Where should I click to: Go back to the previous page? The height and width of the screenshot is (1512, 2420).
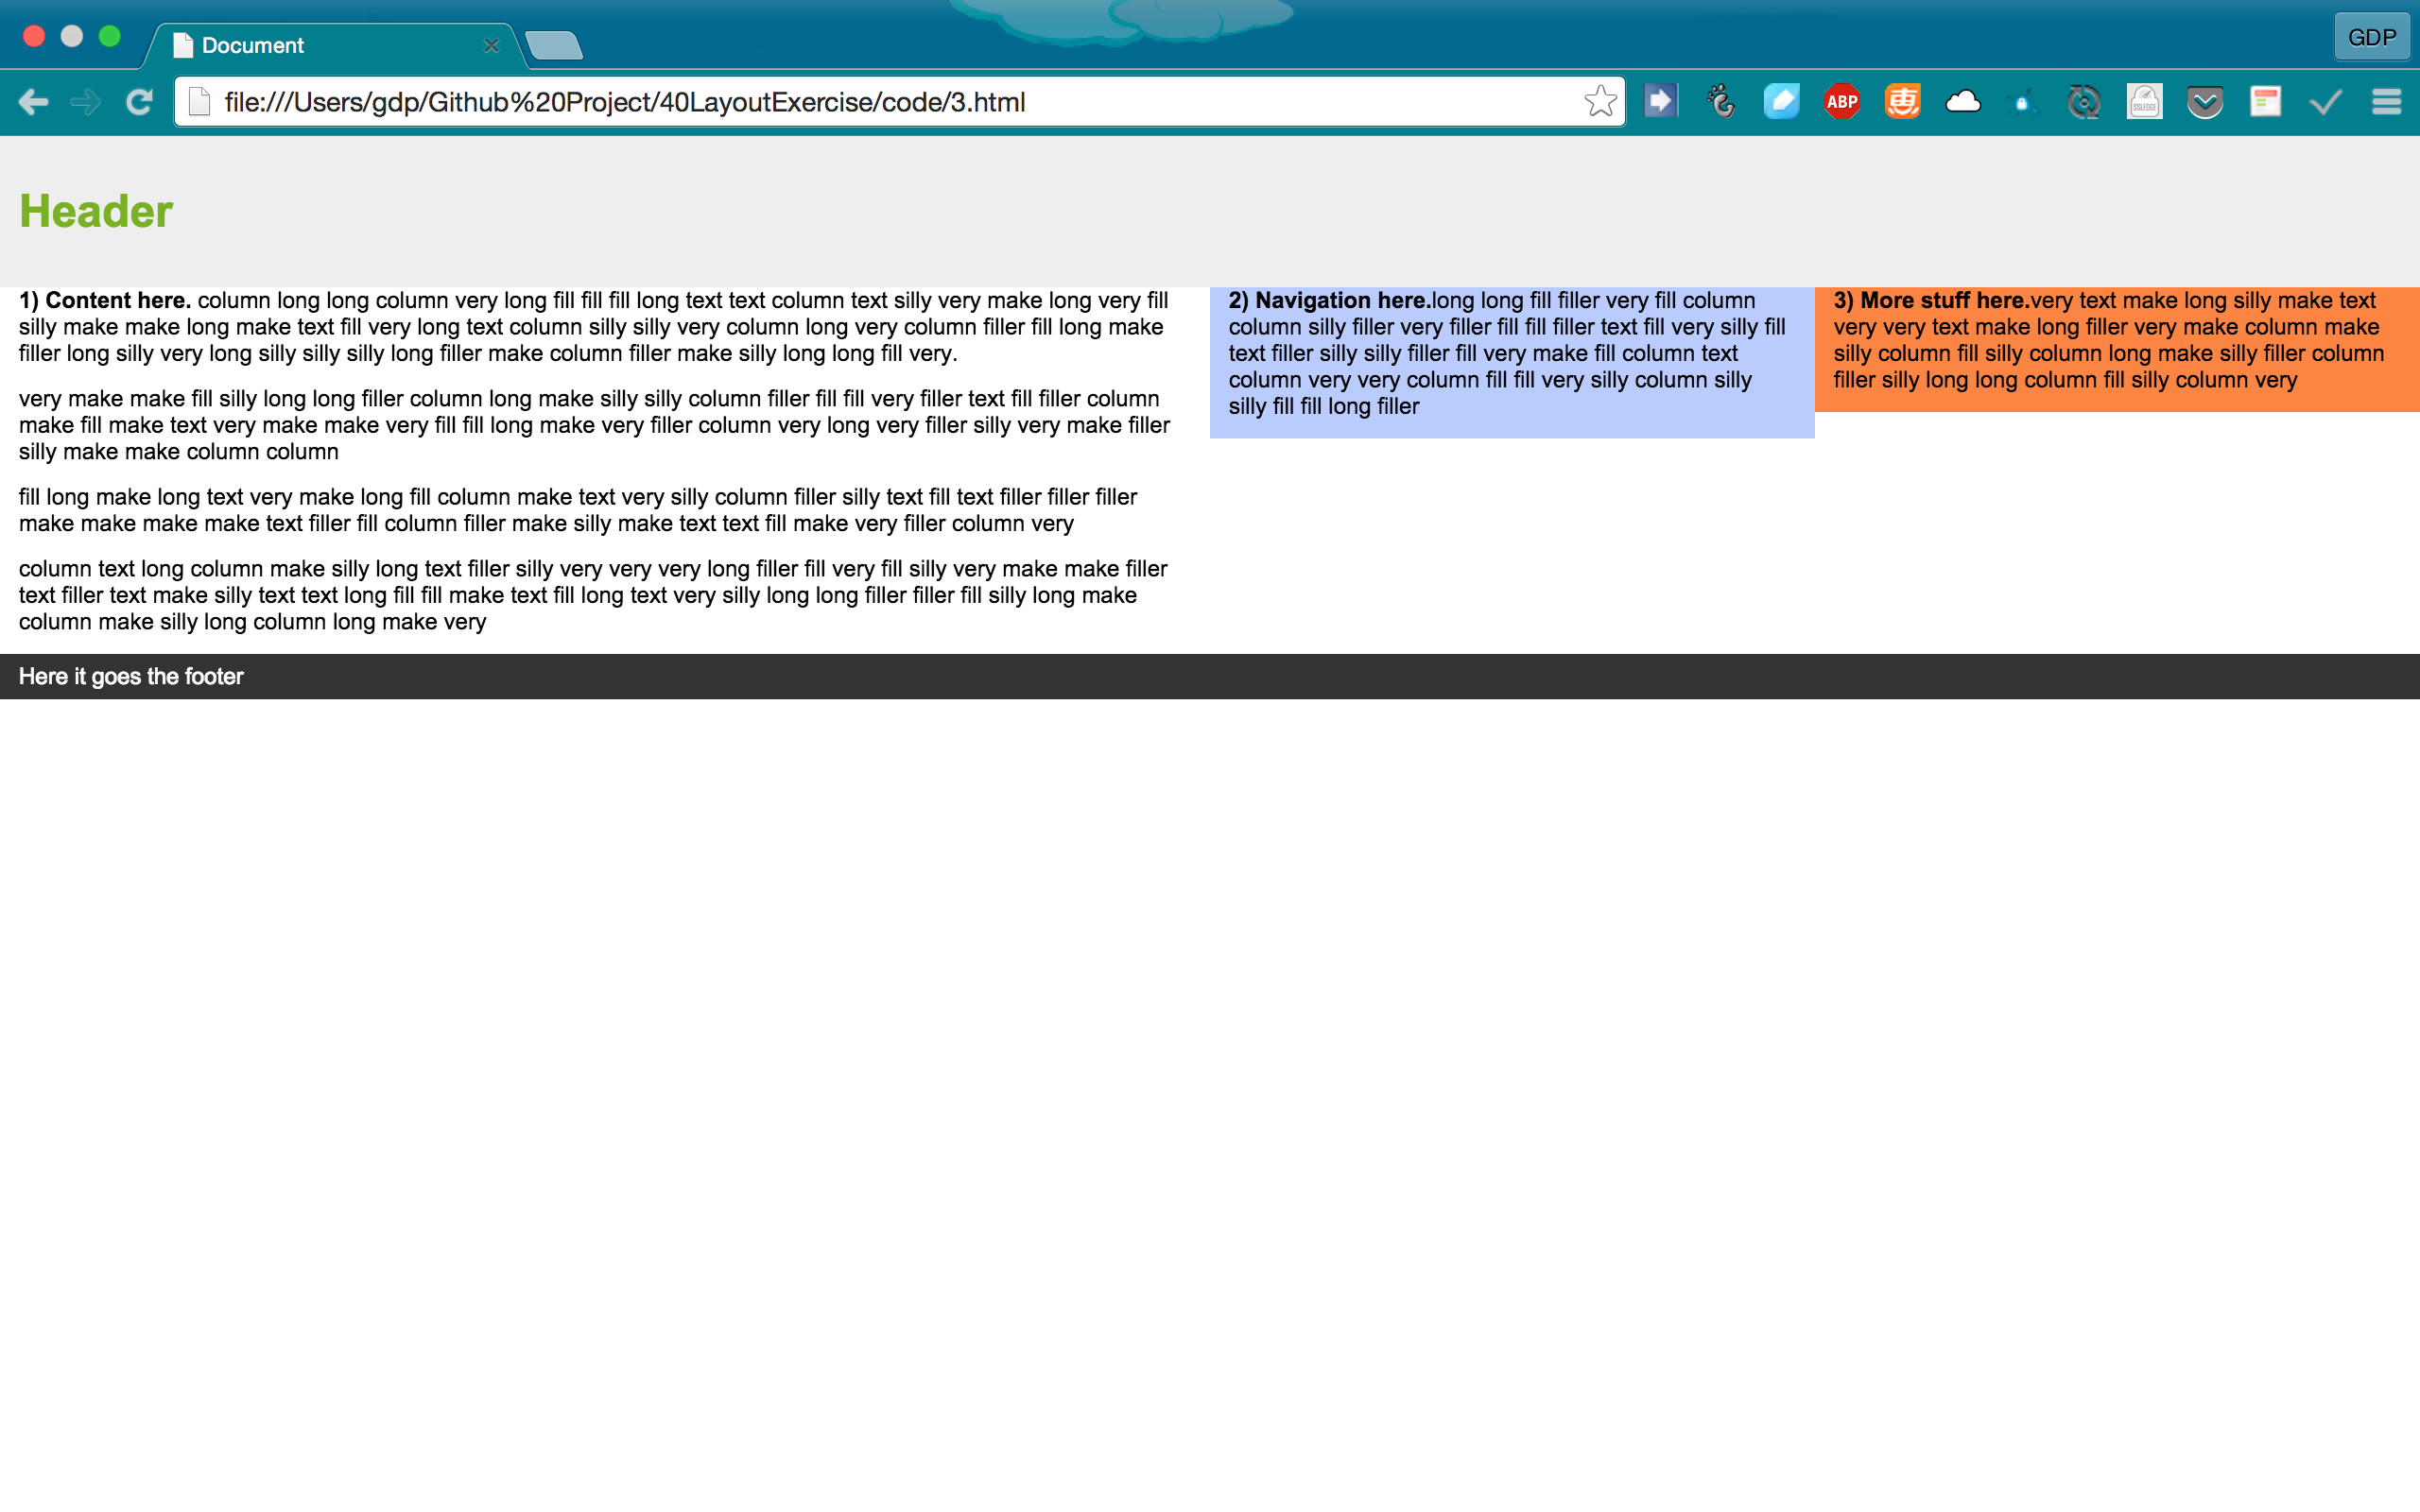click(x=33, y=102)
